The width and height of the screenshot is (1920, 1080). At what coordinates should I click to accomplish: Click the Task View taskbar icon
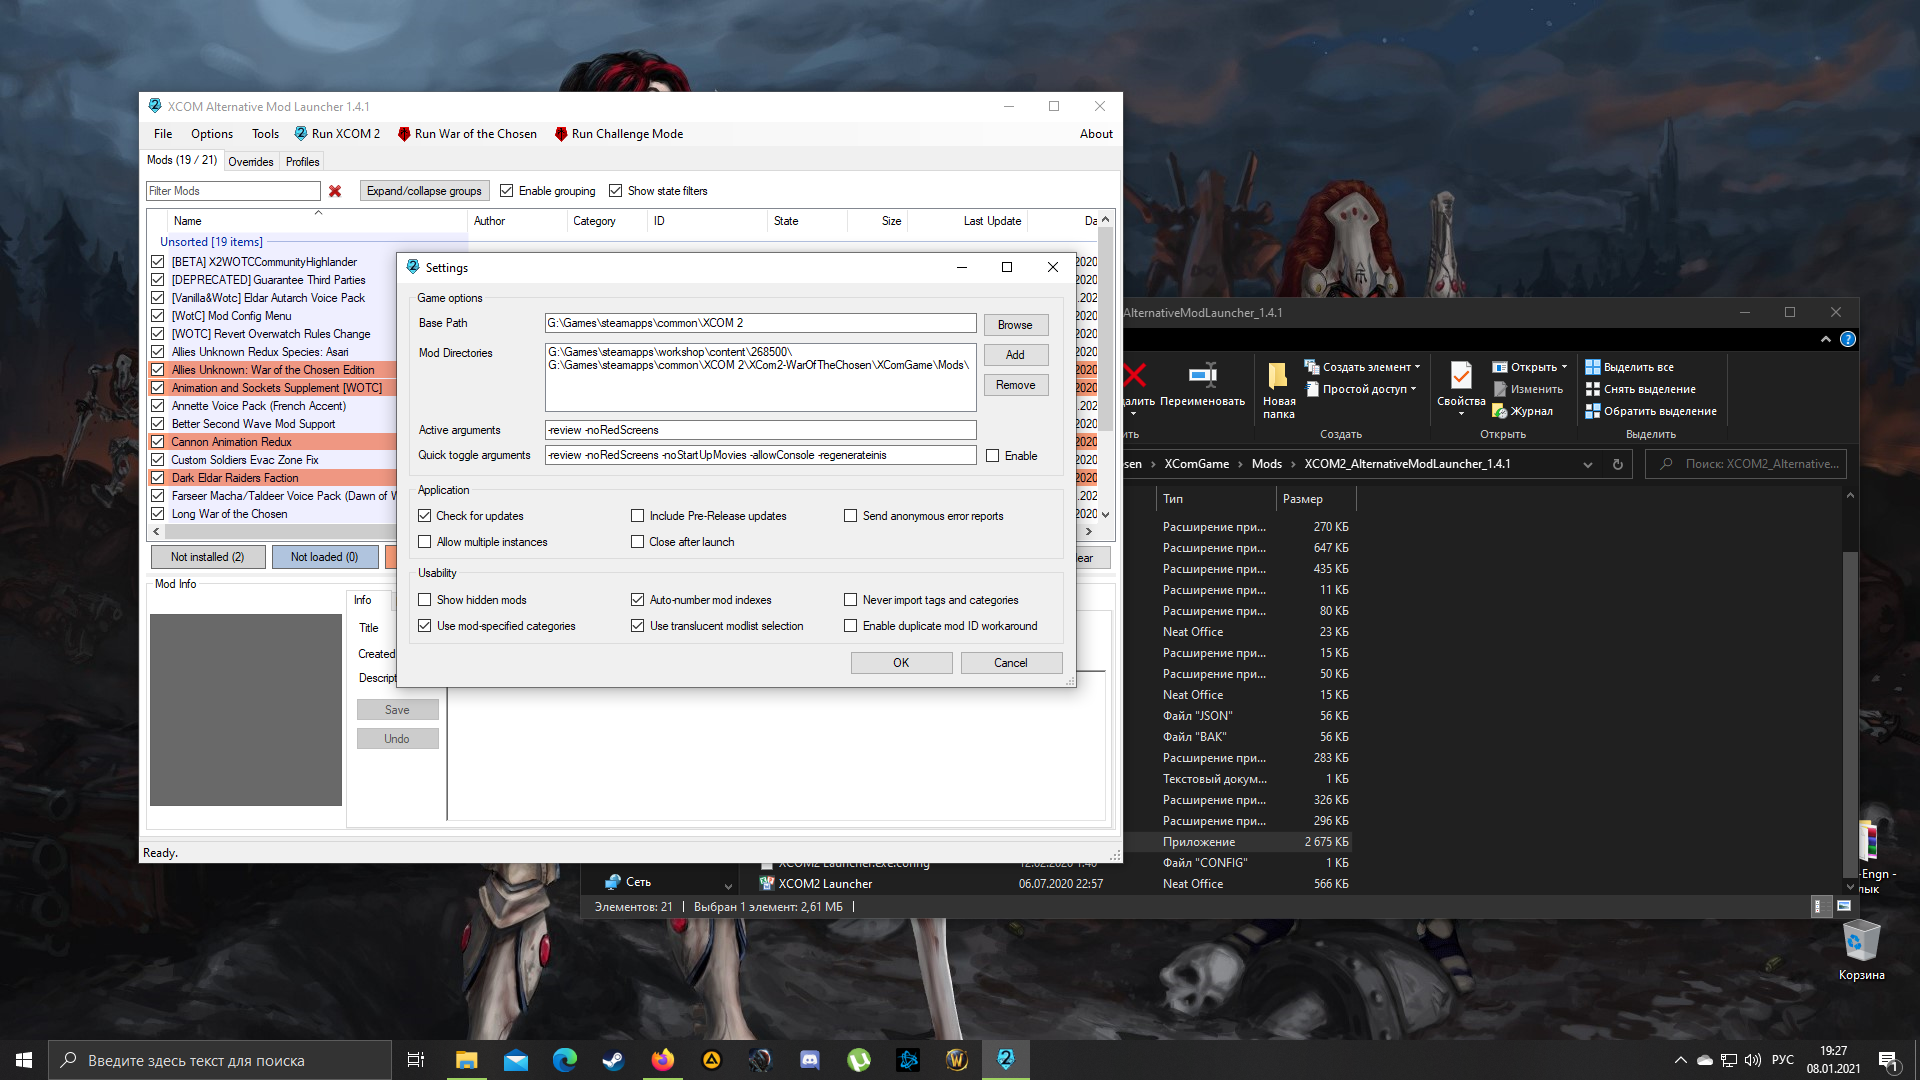[416, 1060]
